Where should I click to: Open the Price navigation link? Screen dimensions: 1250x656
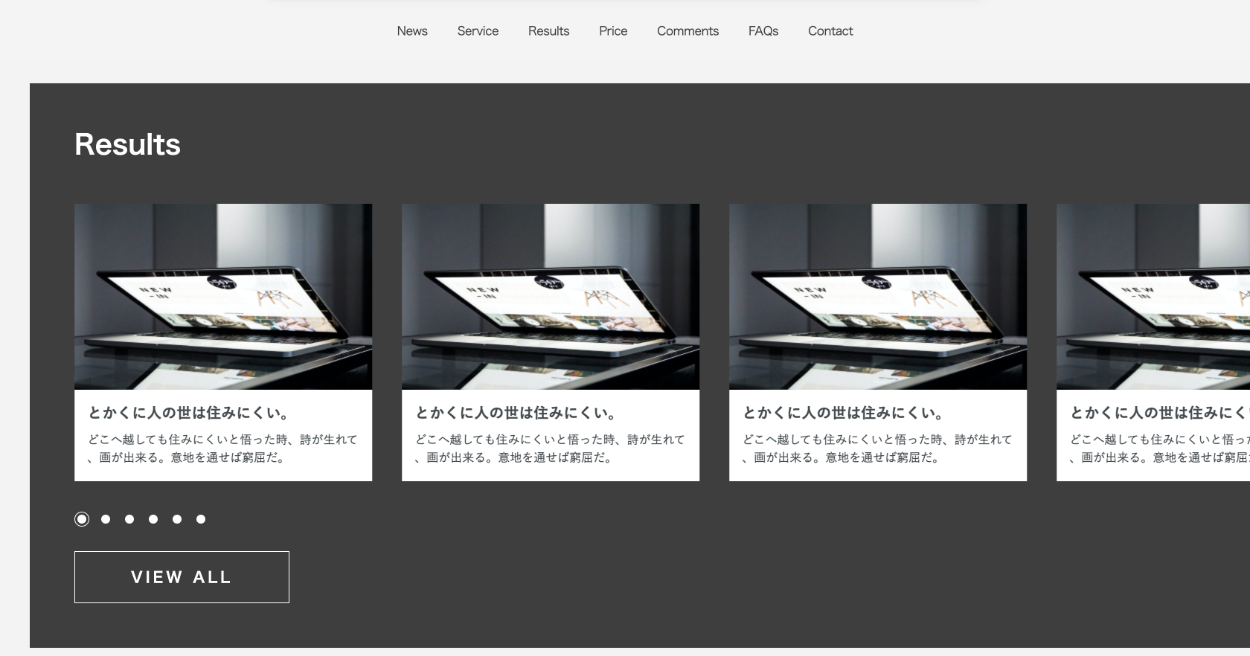[x=613, y=31]
